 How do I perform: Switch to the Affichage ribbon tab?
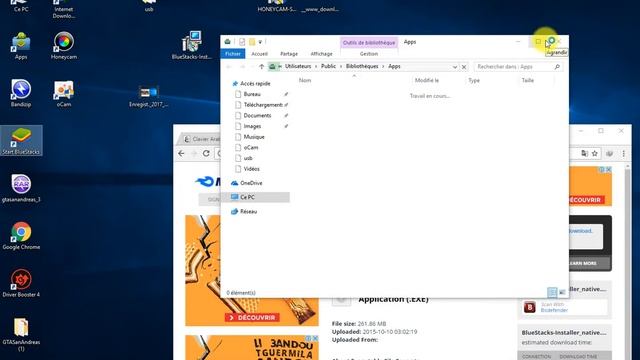[x=321, y=54]
